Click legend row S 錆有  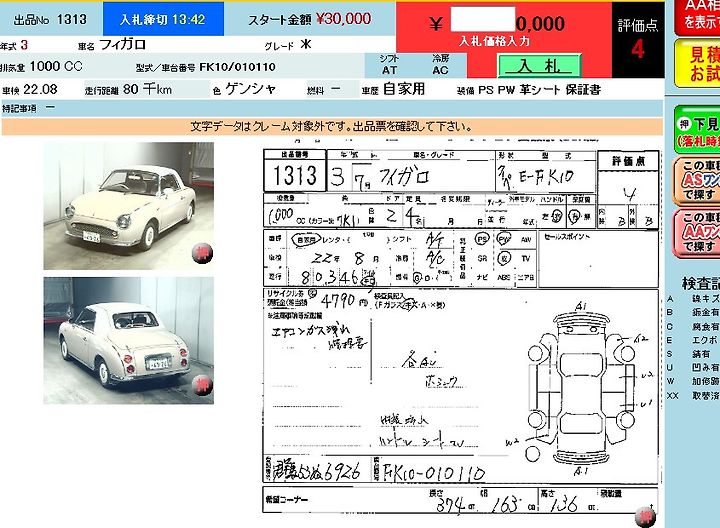[693, 354]
